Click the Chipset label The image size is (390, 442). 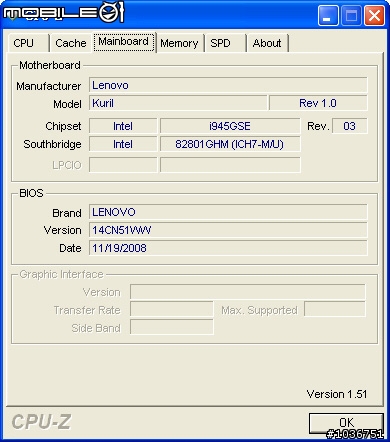tap(63, 126)
